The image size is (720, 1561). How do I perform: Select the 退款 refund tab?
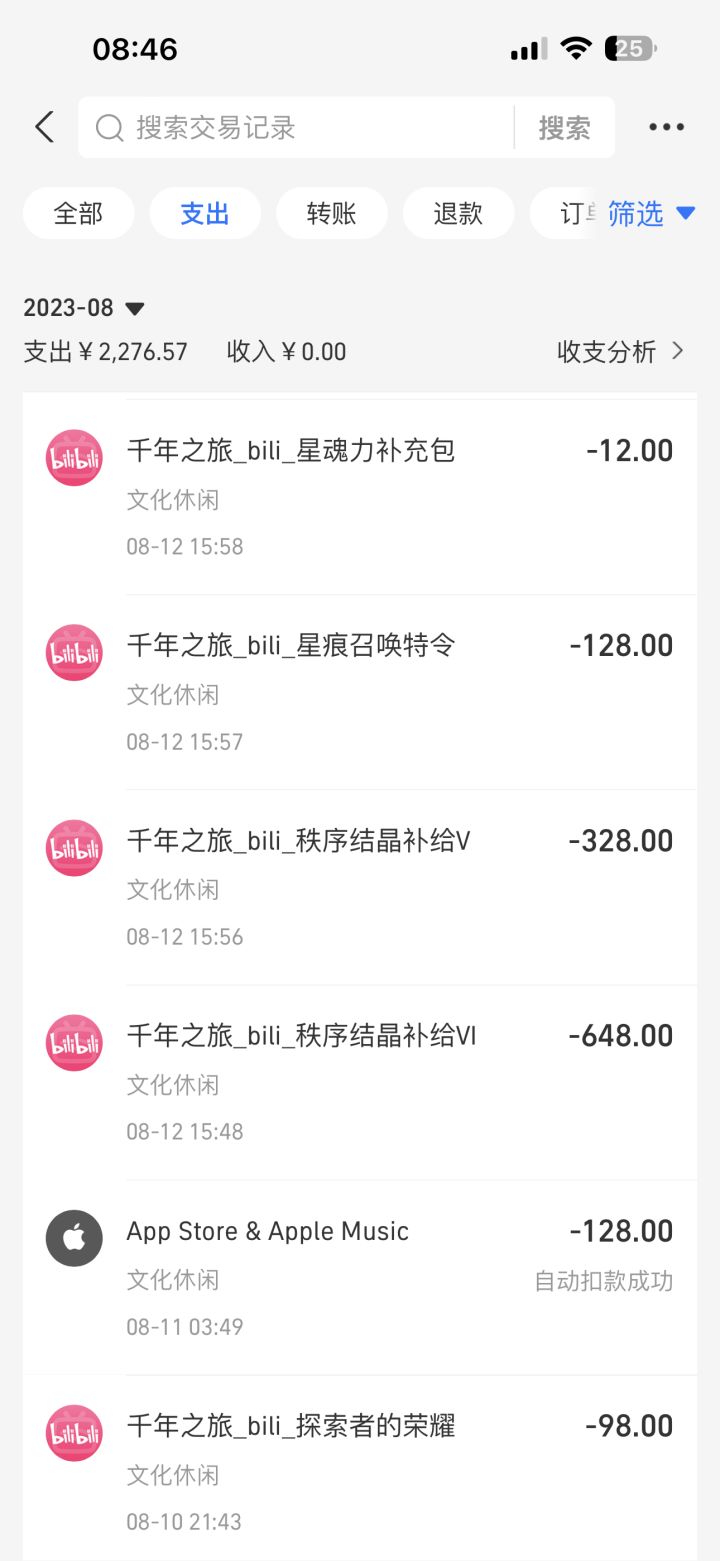(x=458, y=213)
